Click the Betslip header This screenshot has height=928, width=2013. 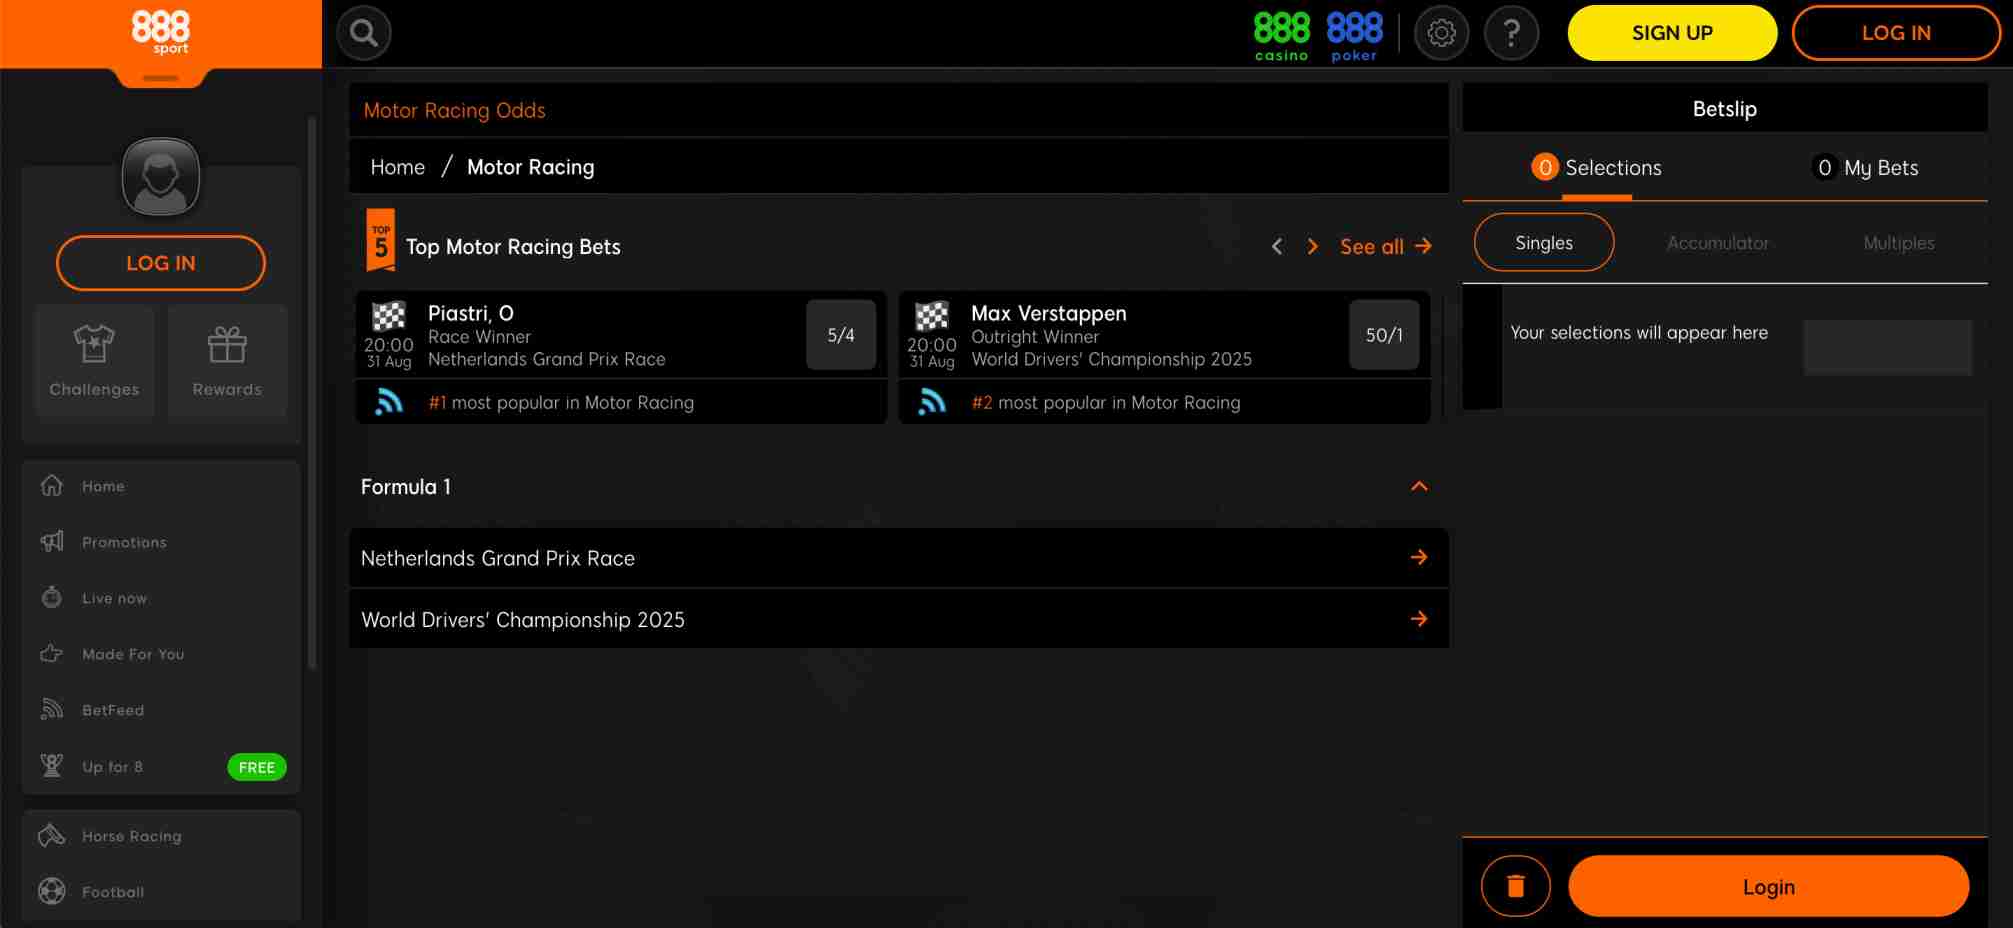(x=1724, y=108)
